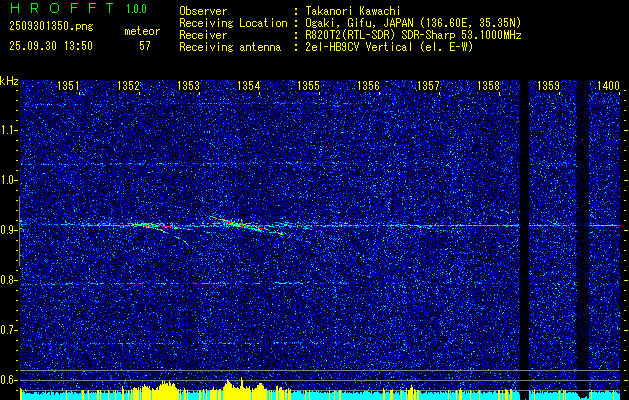The image size is (629, 400).
Task: Click the observer name Takanori Kawachi
Action: coord(351,11)
